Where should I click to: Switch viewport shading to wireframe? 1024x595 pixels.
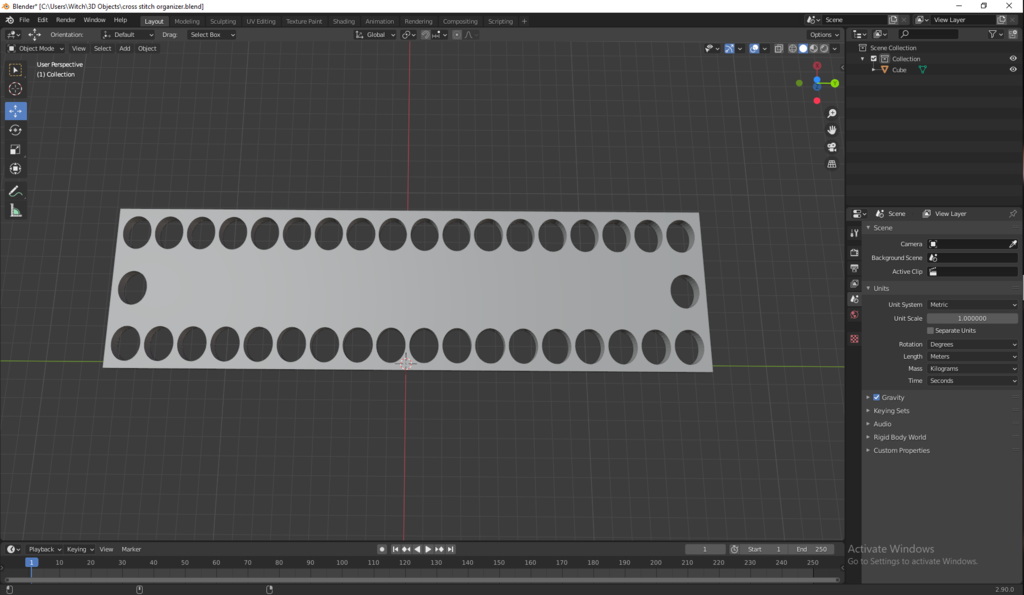[x=792, y=48]
